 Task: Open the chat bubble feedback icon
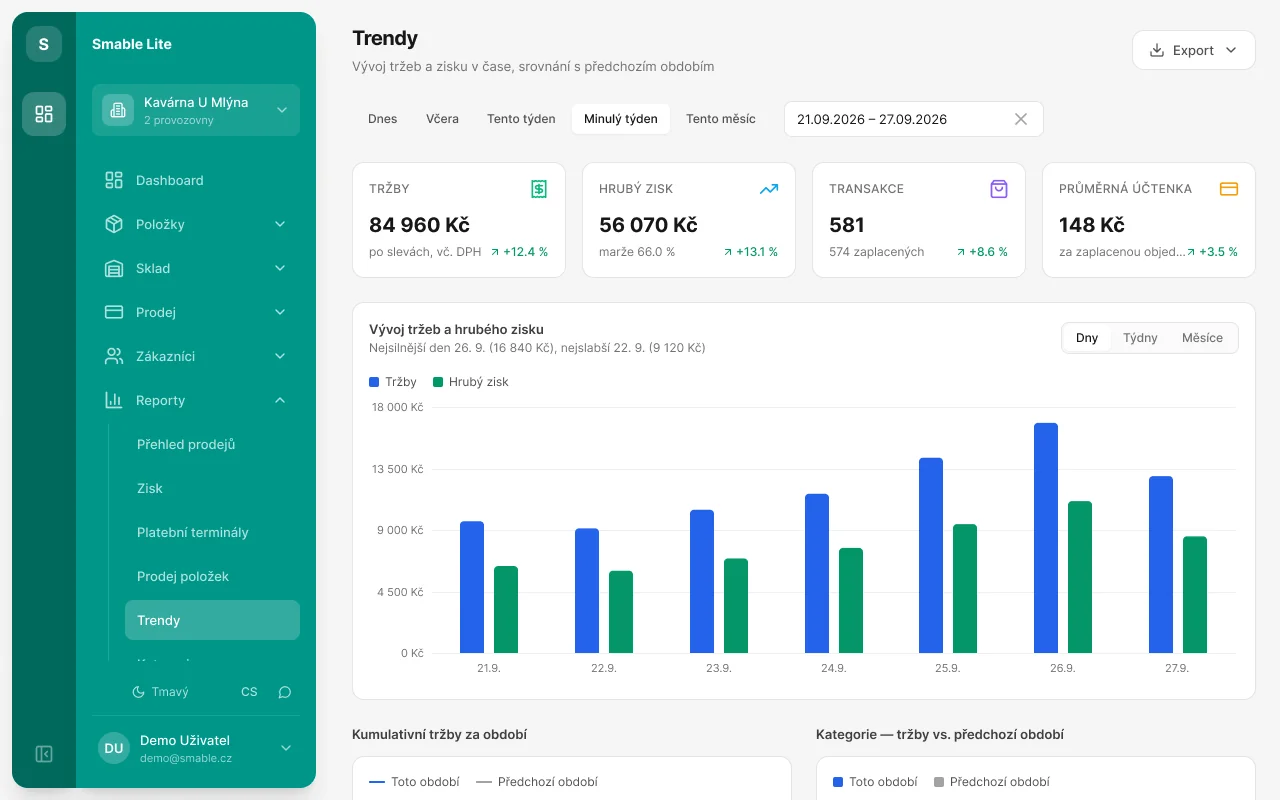[x=285, y=692]
